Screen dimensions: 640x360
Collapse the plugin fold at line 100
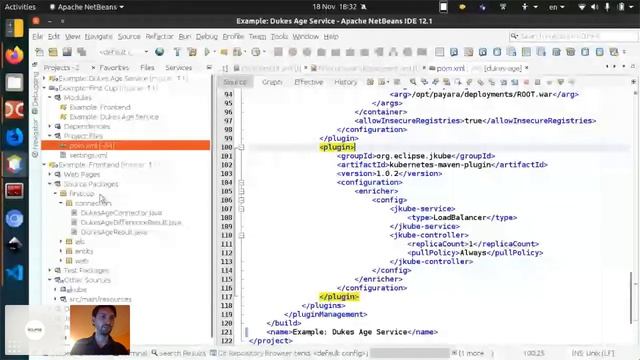[x=241, y=147]
